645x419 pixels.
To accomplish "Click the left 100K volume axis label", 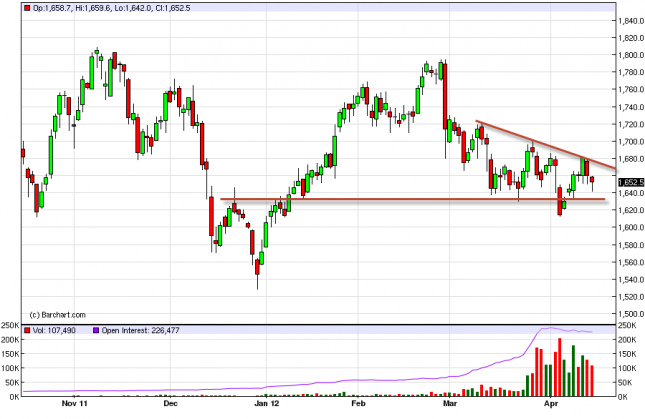I will point(10,368).
